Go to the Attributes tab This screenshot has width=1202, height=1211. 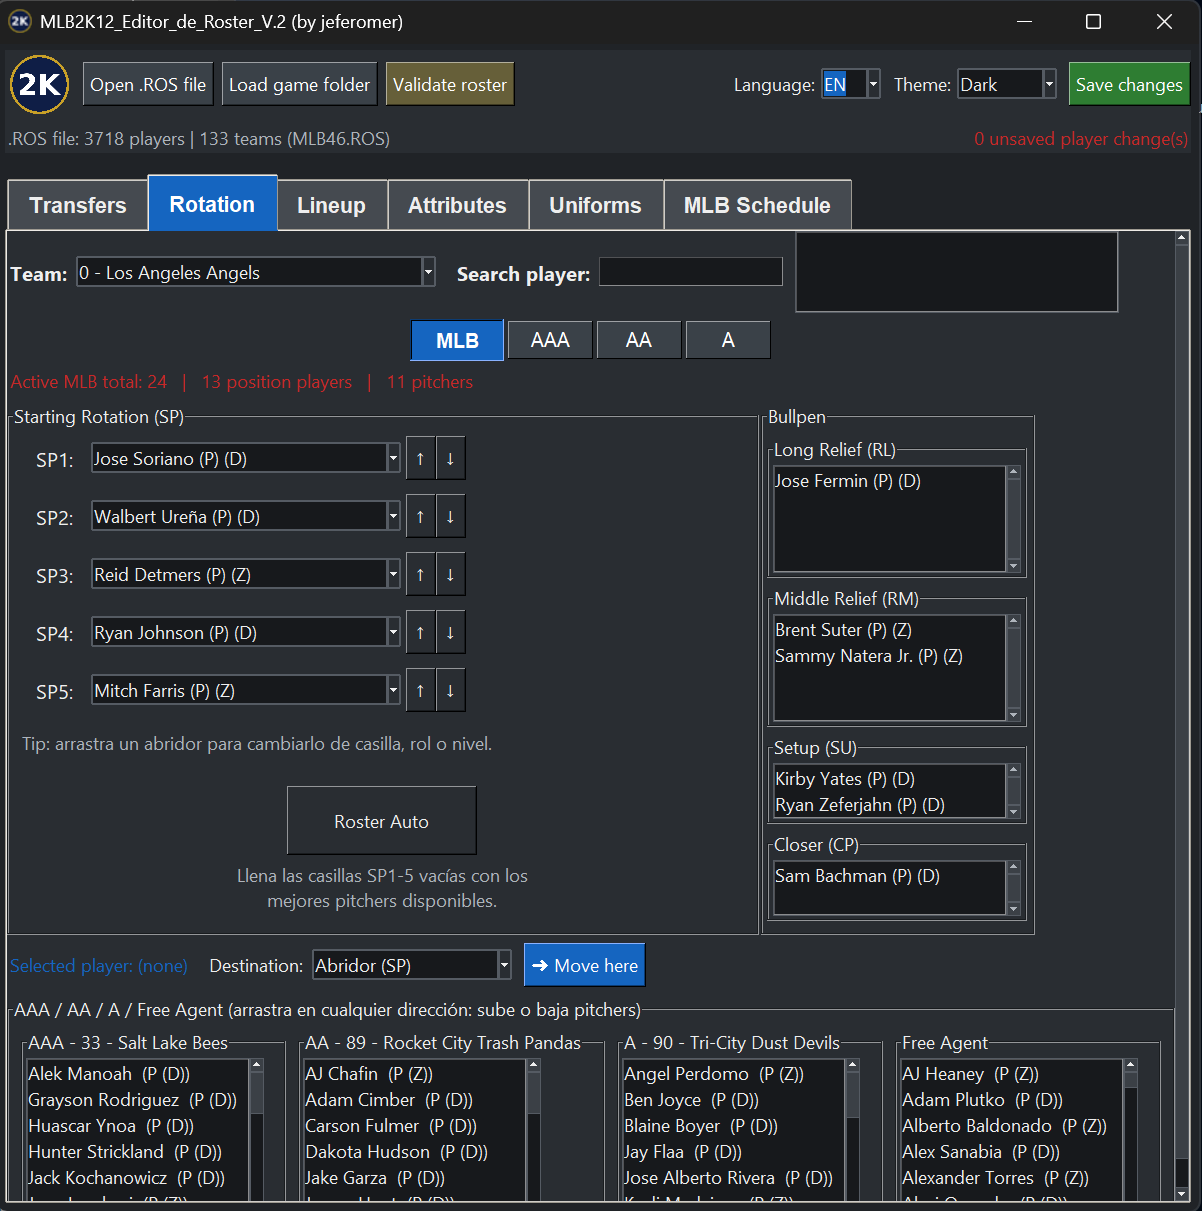457,205
